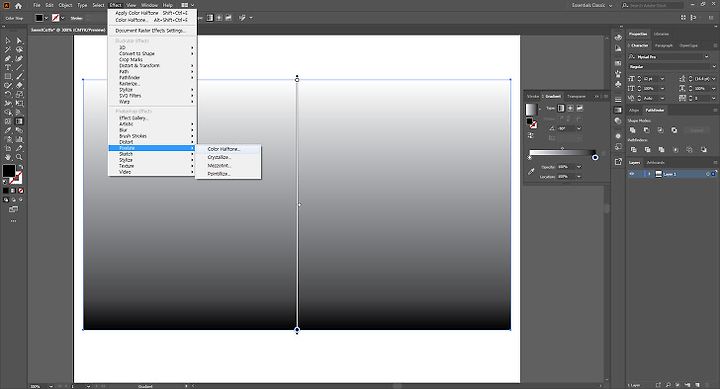Click the Search Adobe Stock field
The width and height of the screenshot is (720, 389).
coord(652,6)
